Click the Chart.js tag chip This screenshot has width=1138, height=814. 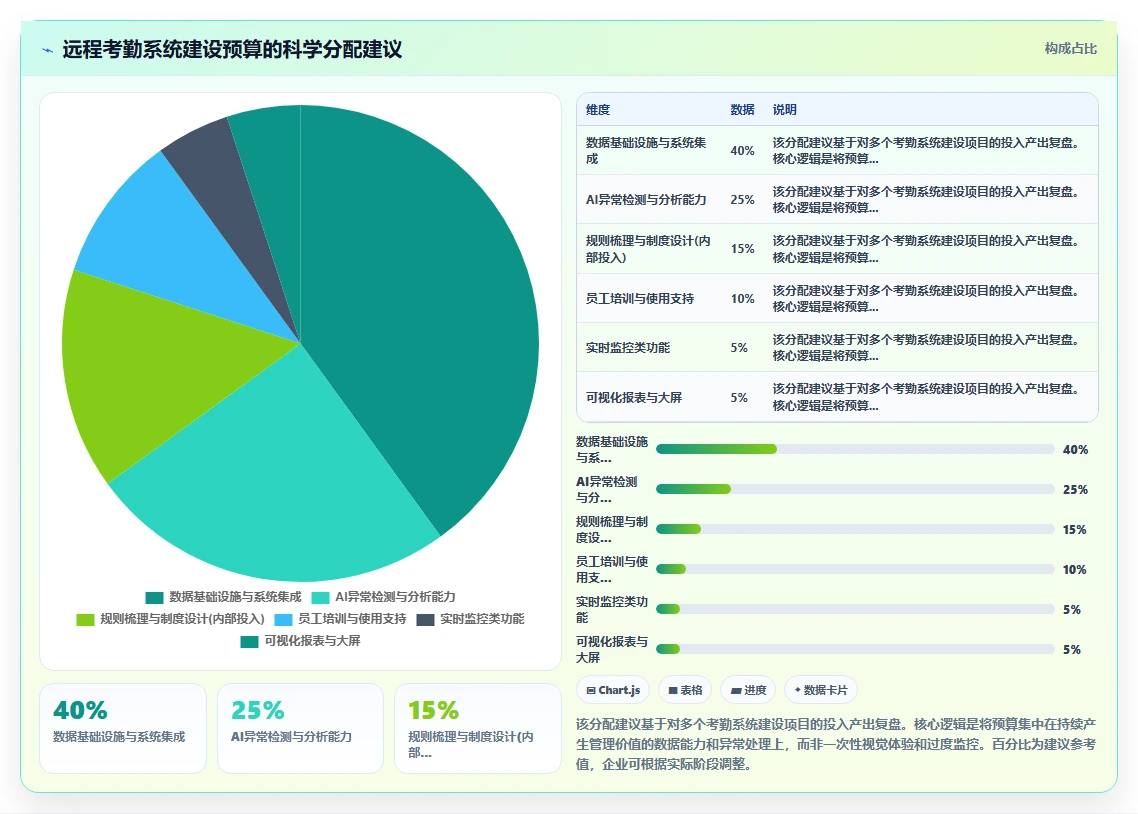(613, 690)
